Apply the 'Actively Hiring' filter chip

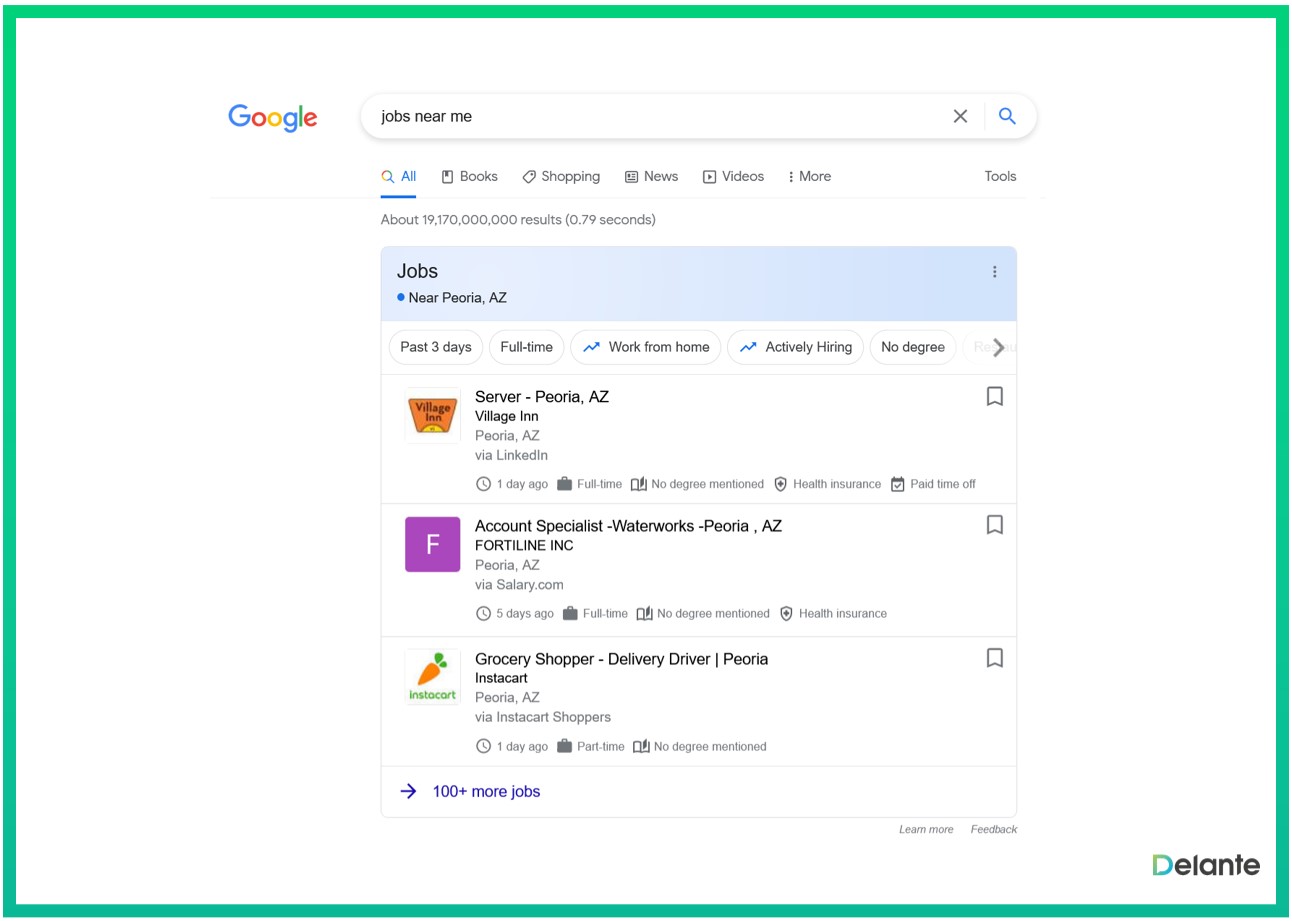tap(795, 347)
